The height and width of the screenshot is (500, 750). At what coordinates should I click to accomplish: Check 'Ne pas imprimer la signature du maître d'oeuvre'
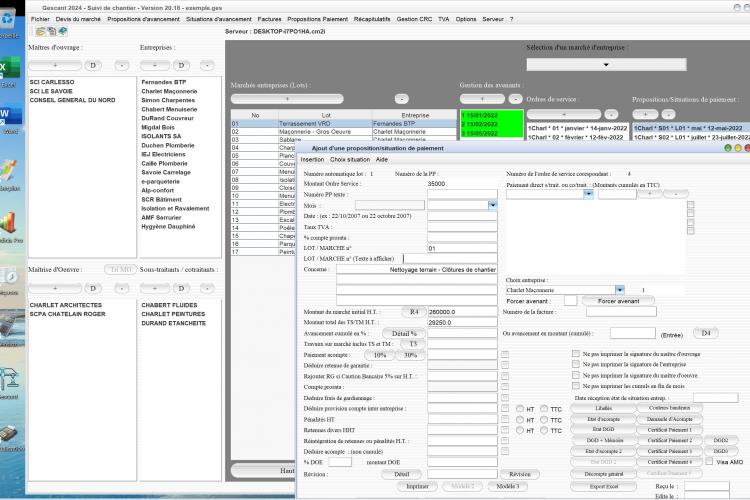575,375
